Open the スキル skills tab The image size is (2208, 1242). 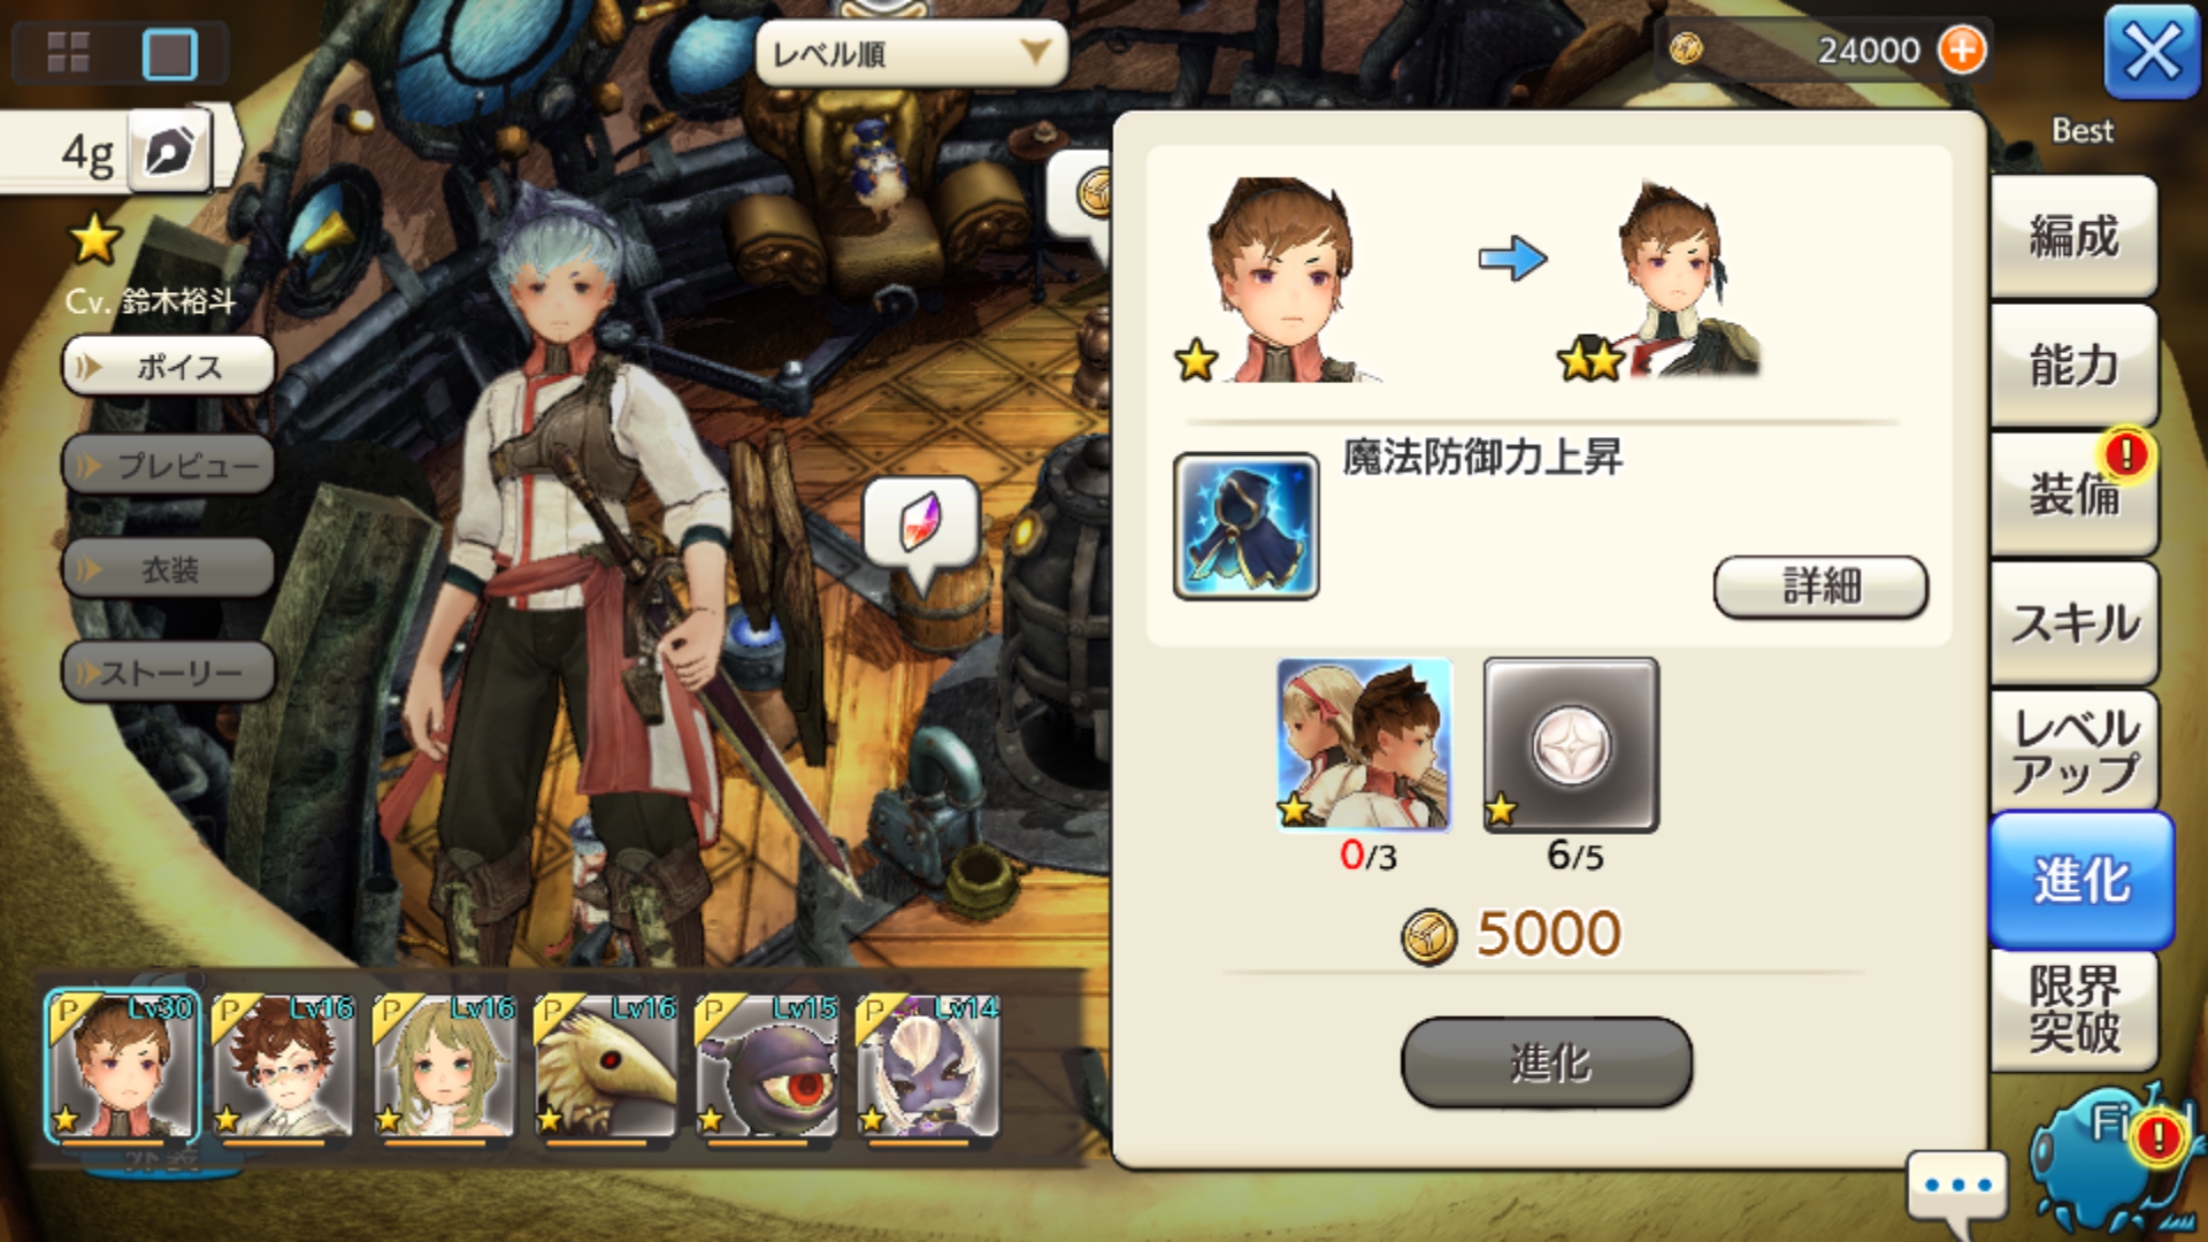click(2074, 624)
